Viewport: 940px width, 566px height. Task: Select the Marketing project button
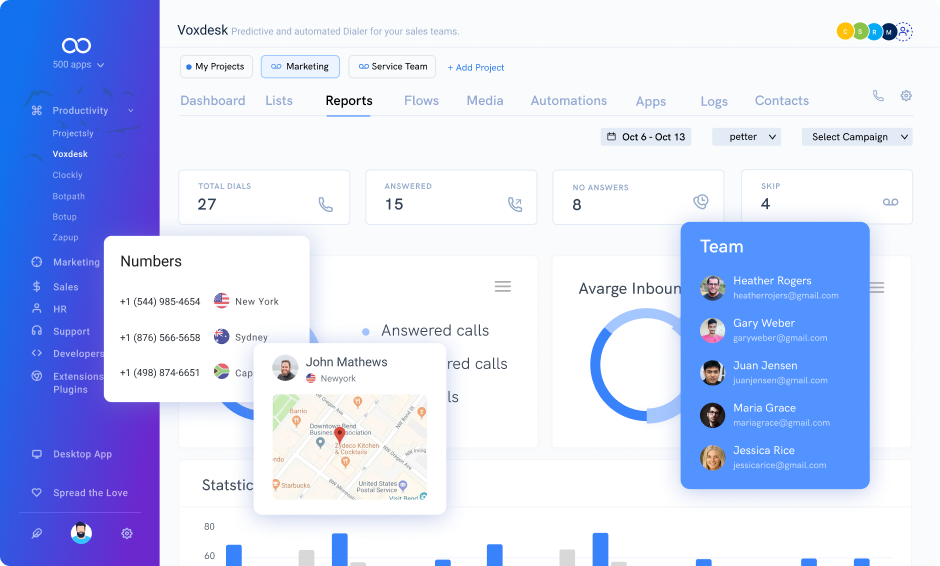click(300, 67)
